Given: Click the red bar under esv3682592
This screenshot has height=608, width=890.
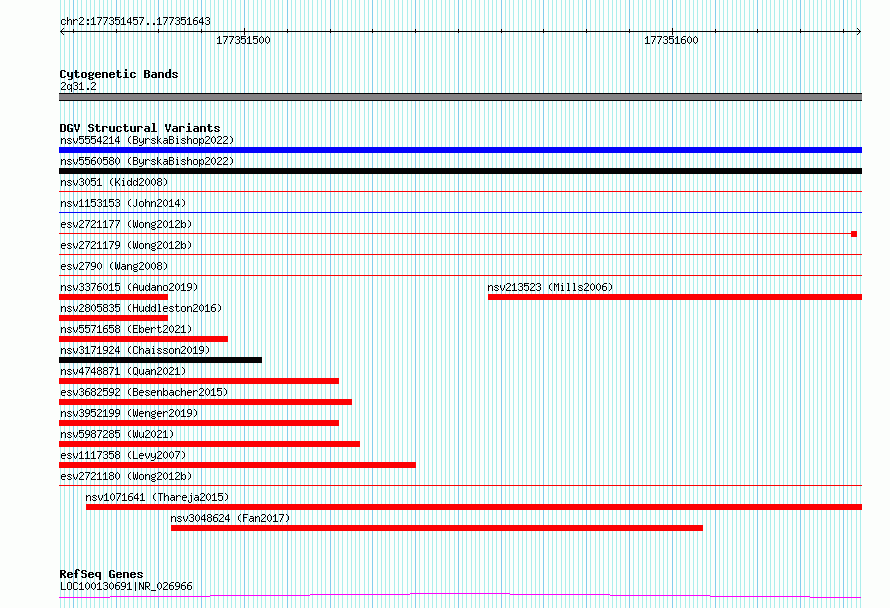Looking at the screenshot, I should [205, 402].
